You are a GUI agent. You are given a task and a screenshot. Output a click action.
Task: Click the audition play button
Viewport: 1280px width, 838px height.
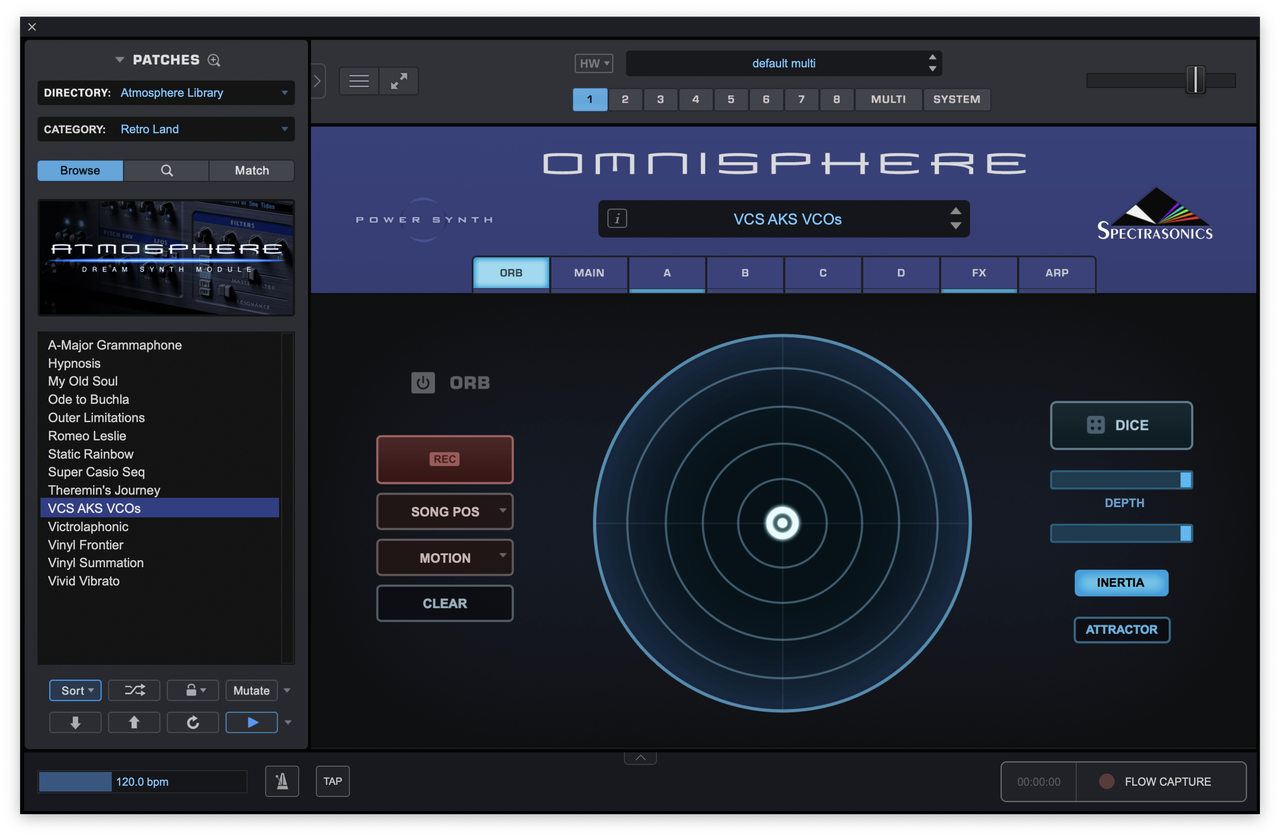(251, 722)
